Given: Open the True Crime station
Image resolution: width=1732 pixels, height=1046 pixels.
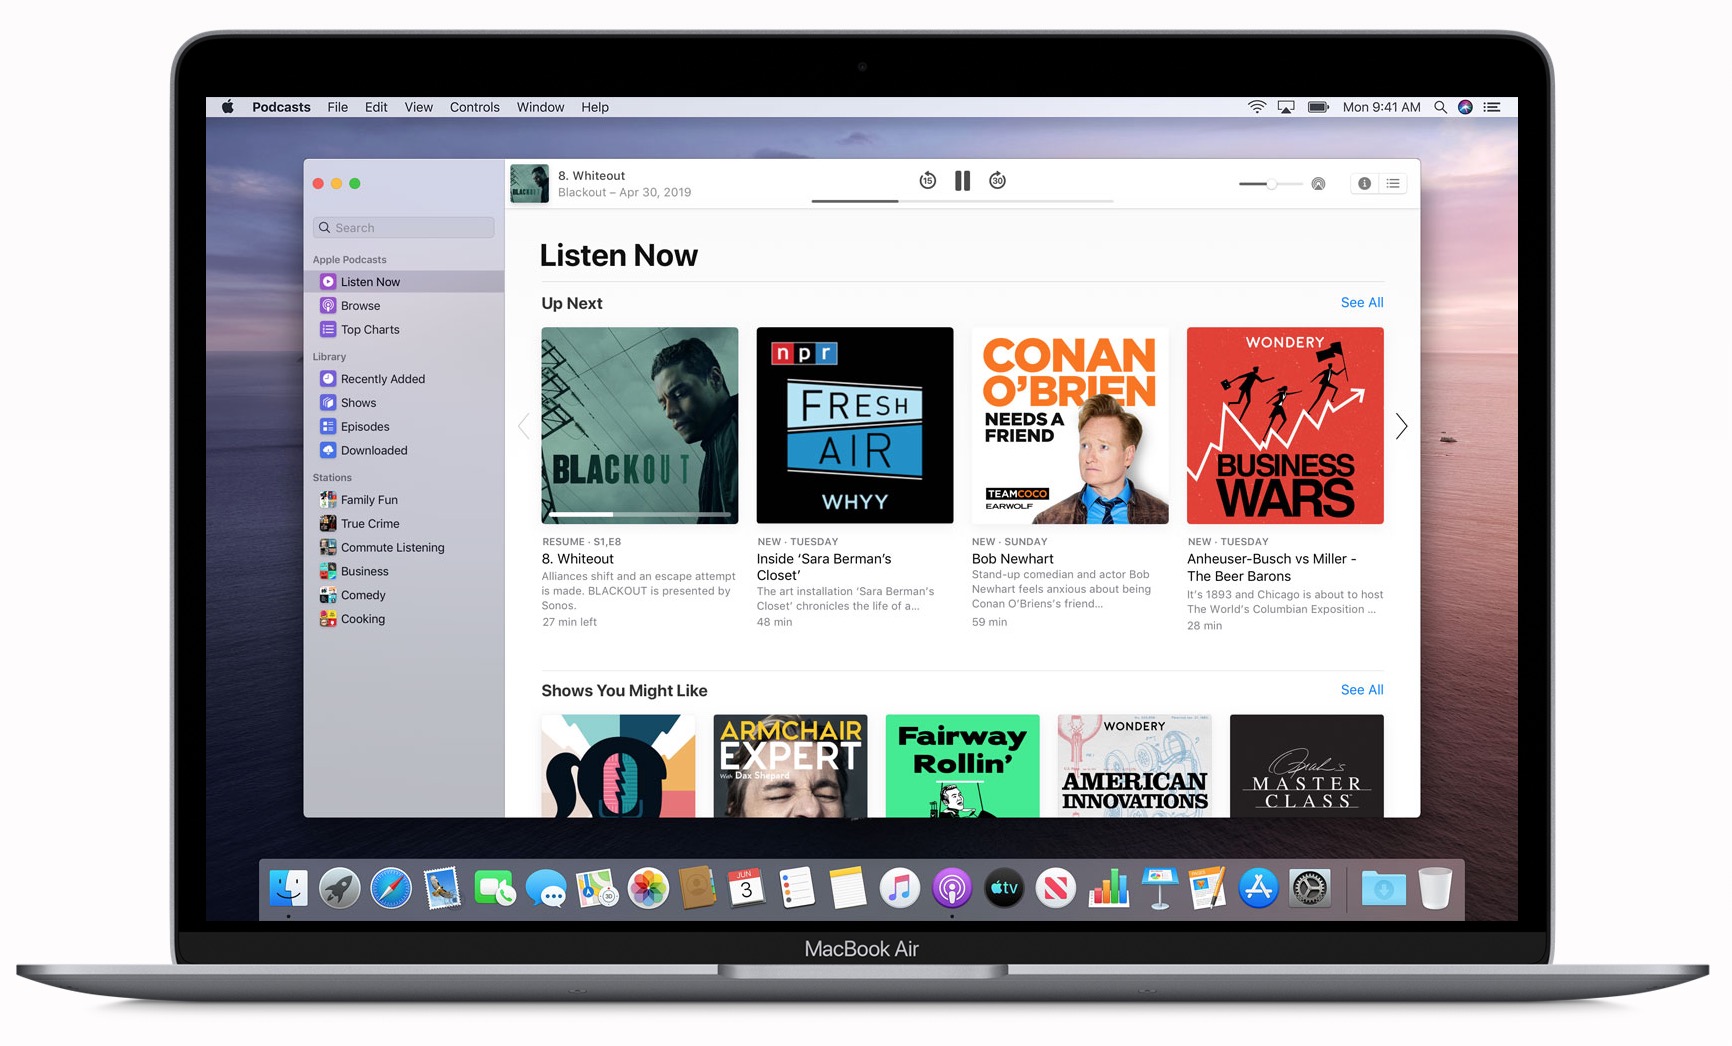Looking at the screenshot, I should coord(404,524).
